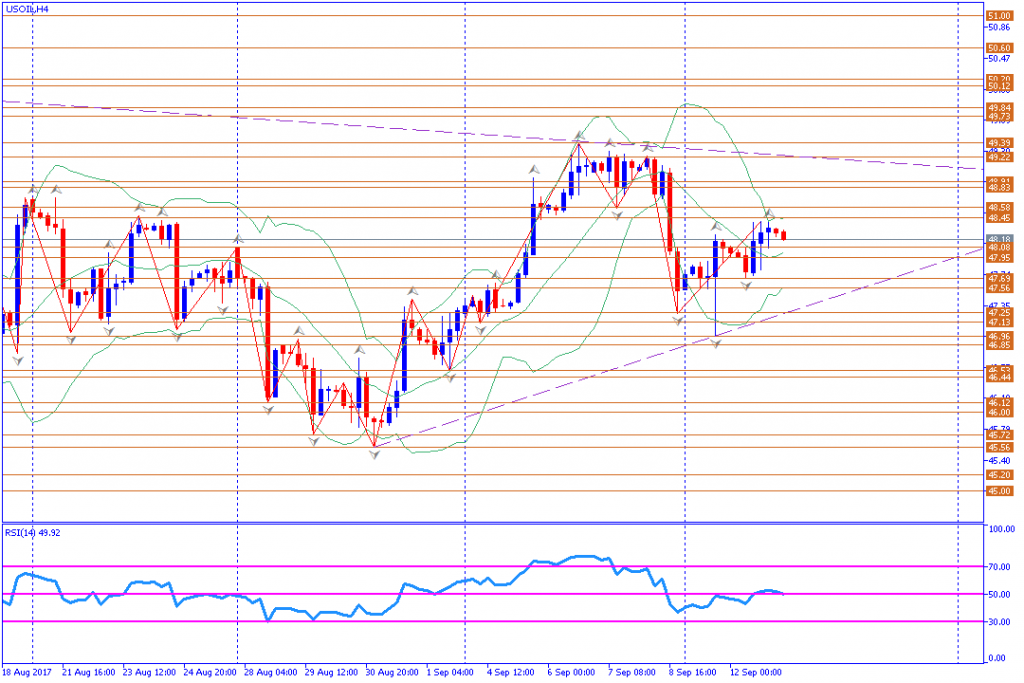Click the 47.25 price level tag
The image size is (1024, 683).
pos(999,313)
